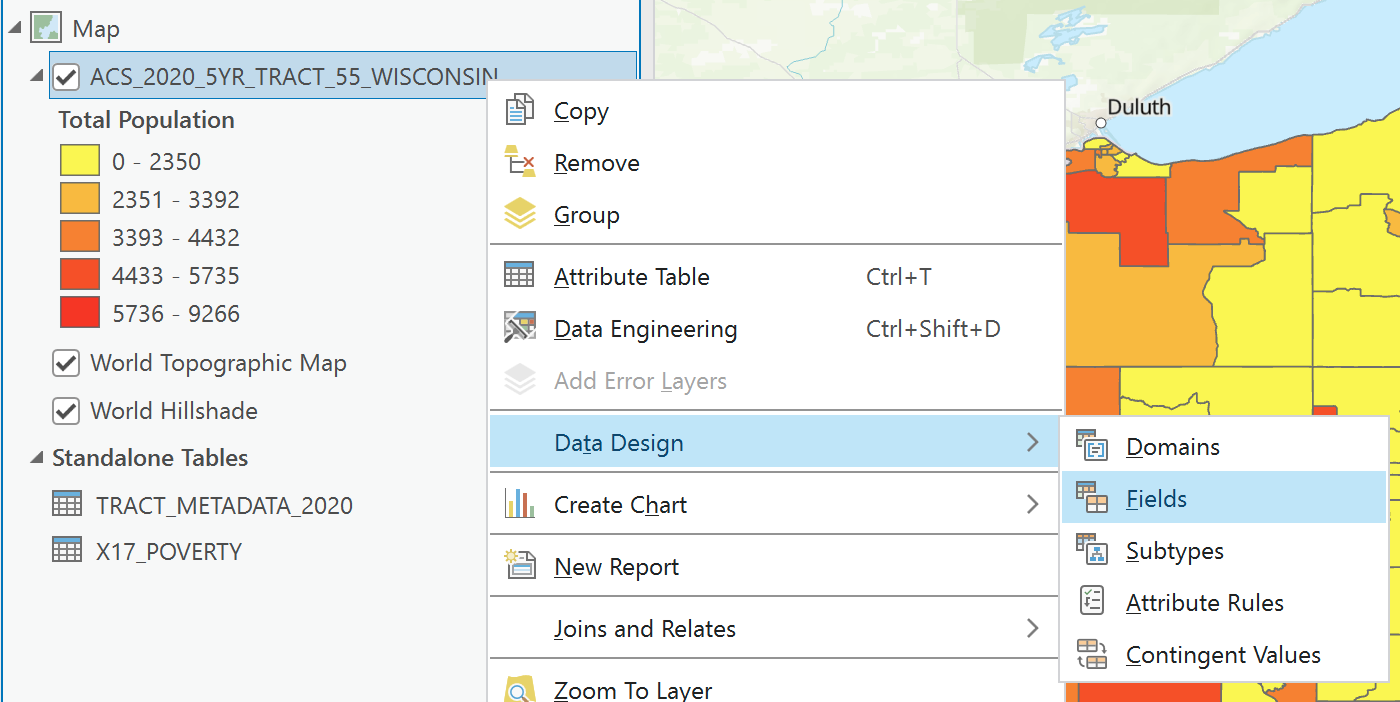Click the Remove layer icon
Image resolution: width=1400 pixels, height=702 pixels.
(x=520, y=162)
